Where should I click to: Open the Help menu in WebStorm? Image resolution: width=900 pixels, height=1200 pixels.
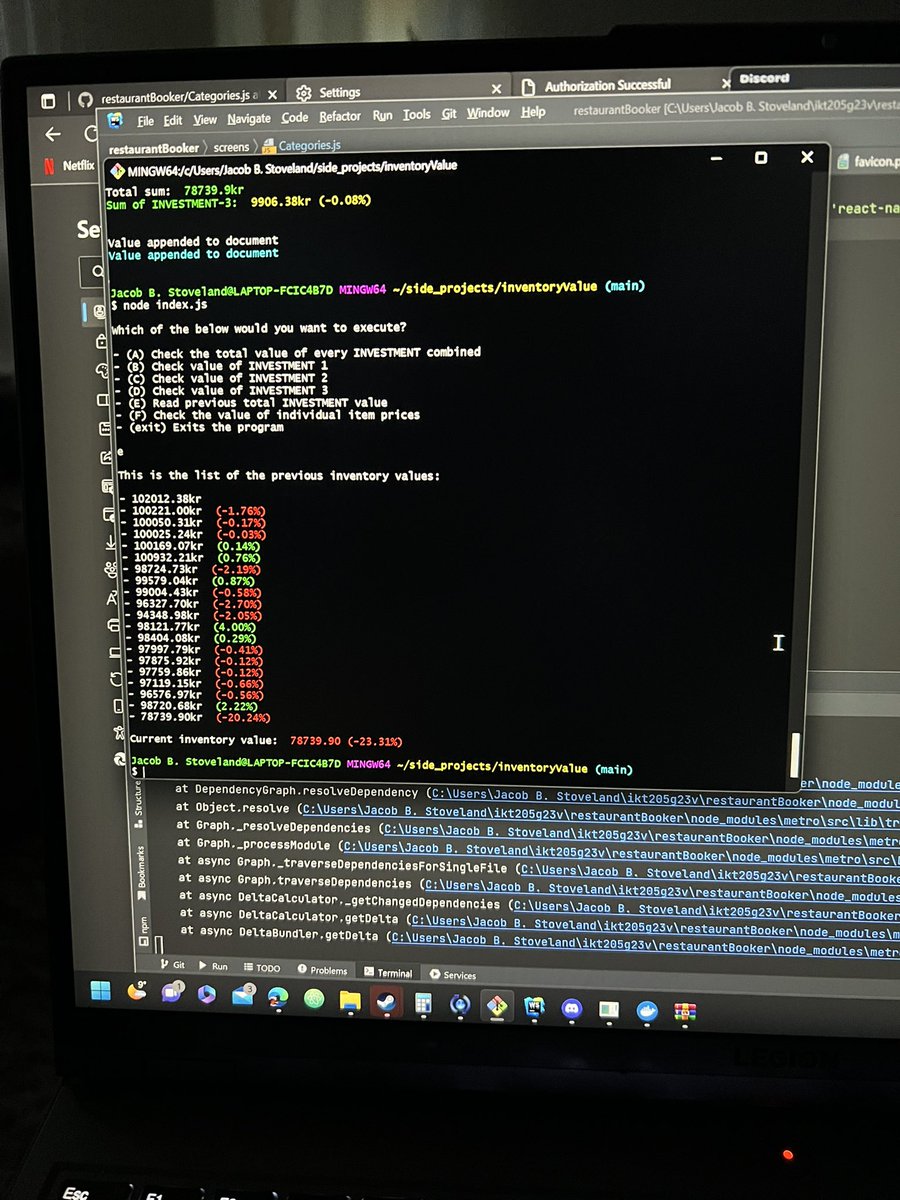[533, 111]
